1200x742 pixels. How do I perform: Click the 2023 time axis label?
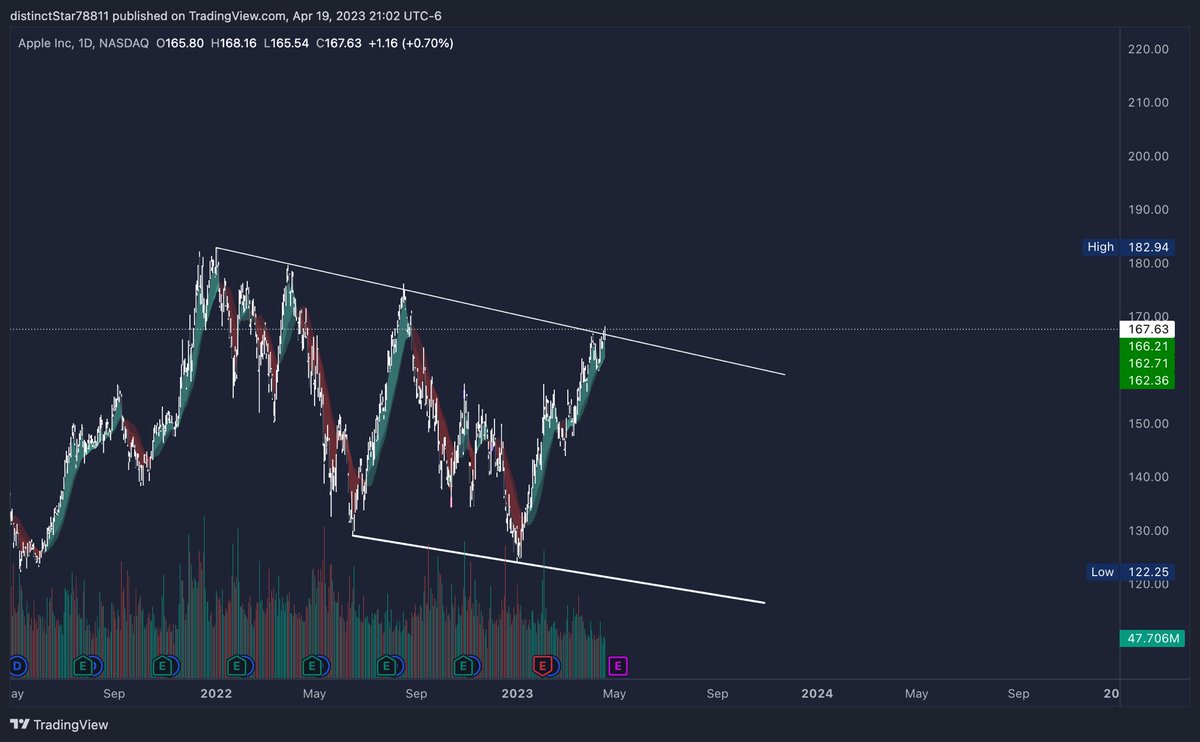[x=517, y=693]
